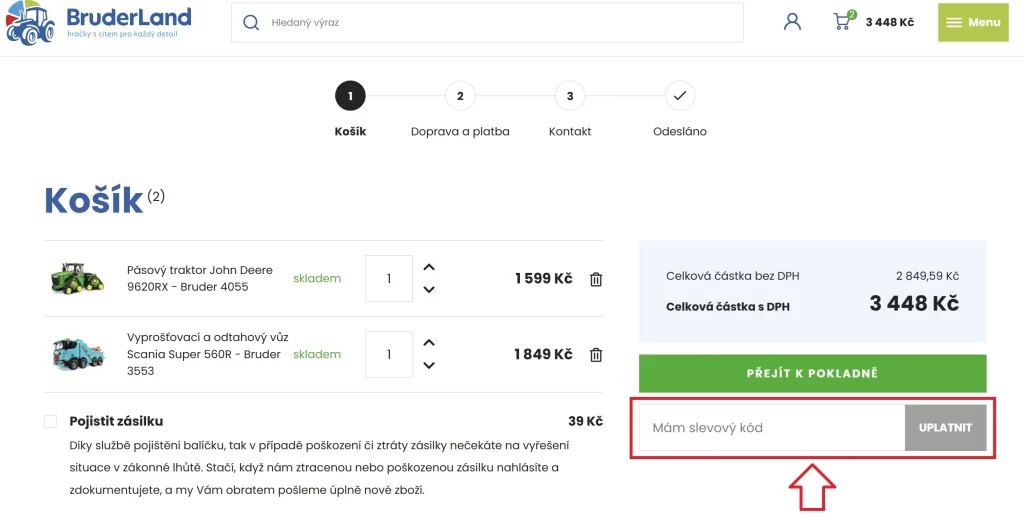Remove Scania Super 560R with trash icon
1024x516 pixels.
[596, 355]
